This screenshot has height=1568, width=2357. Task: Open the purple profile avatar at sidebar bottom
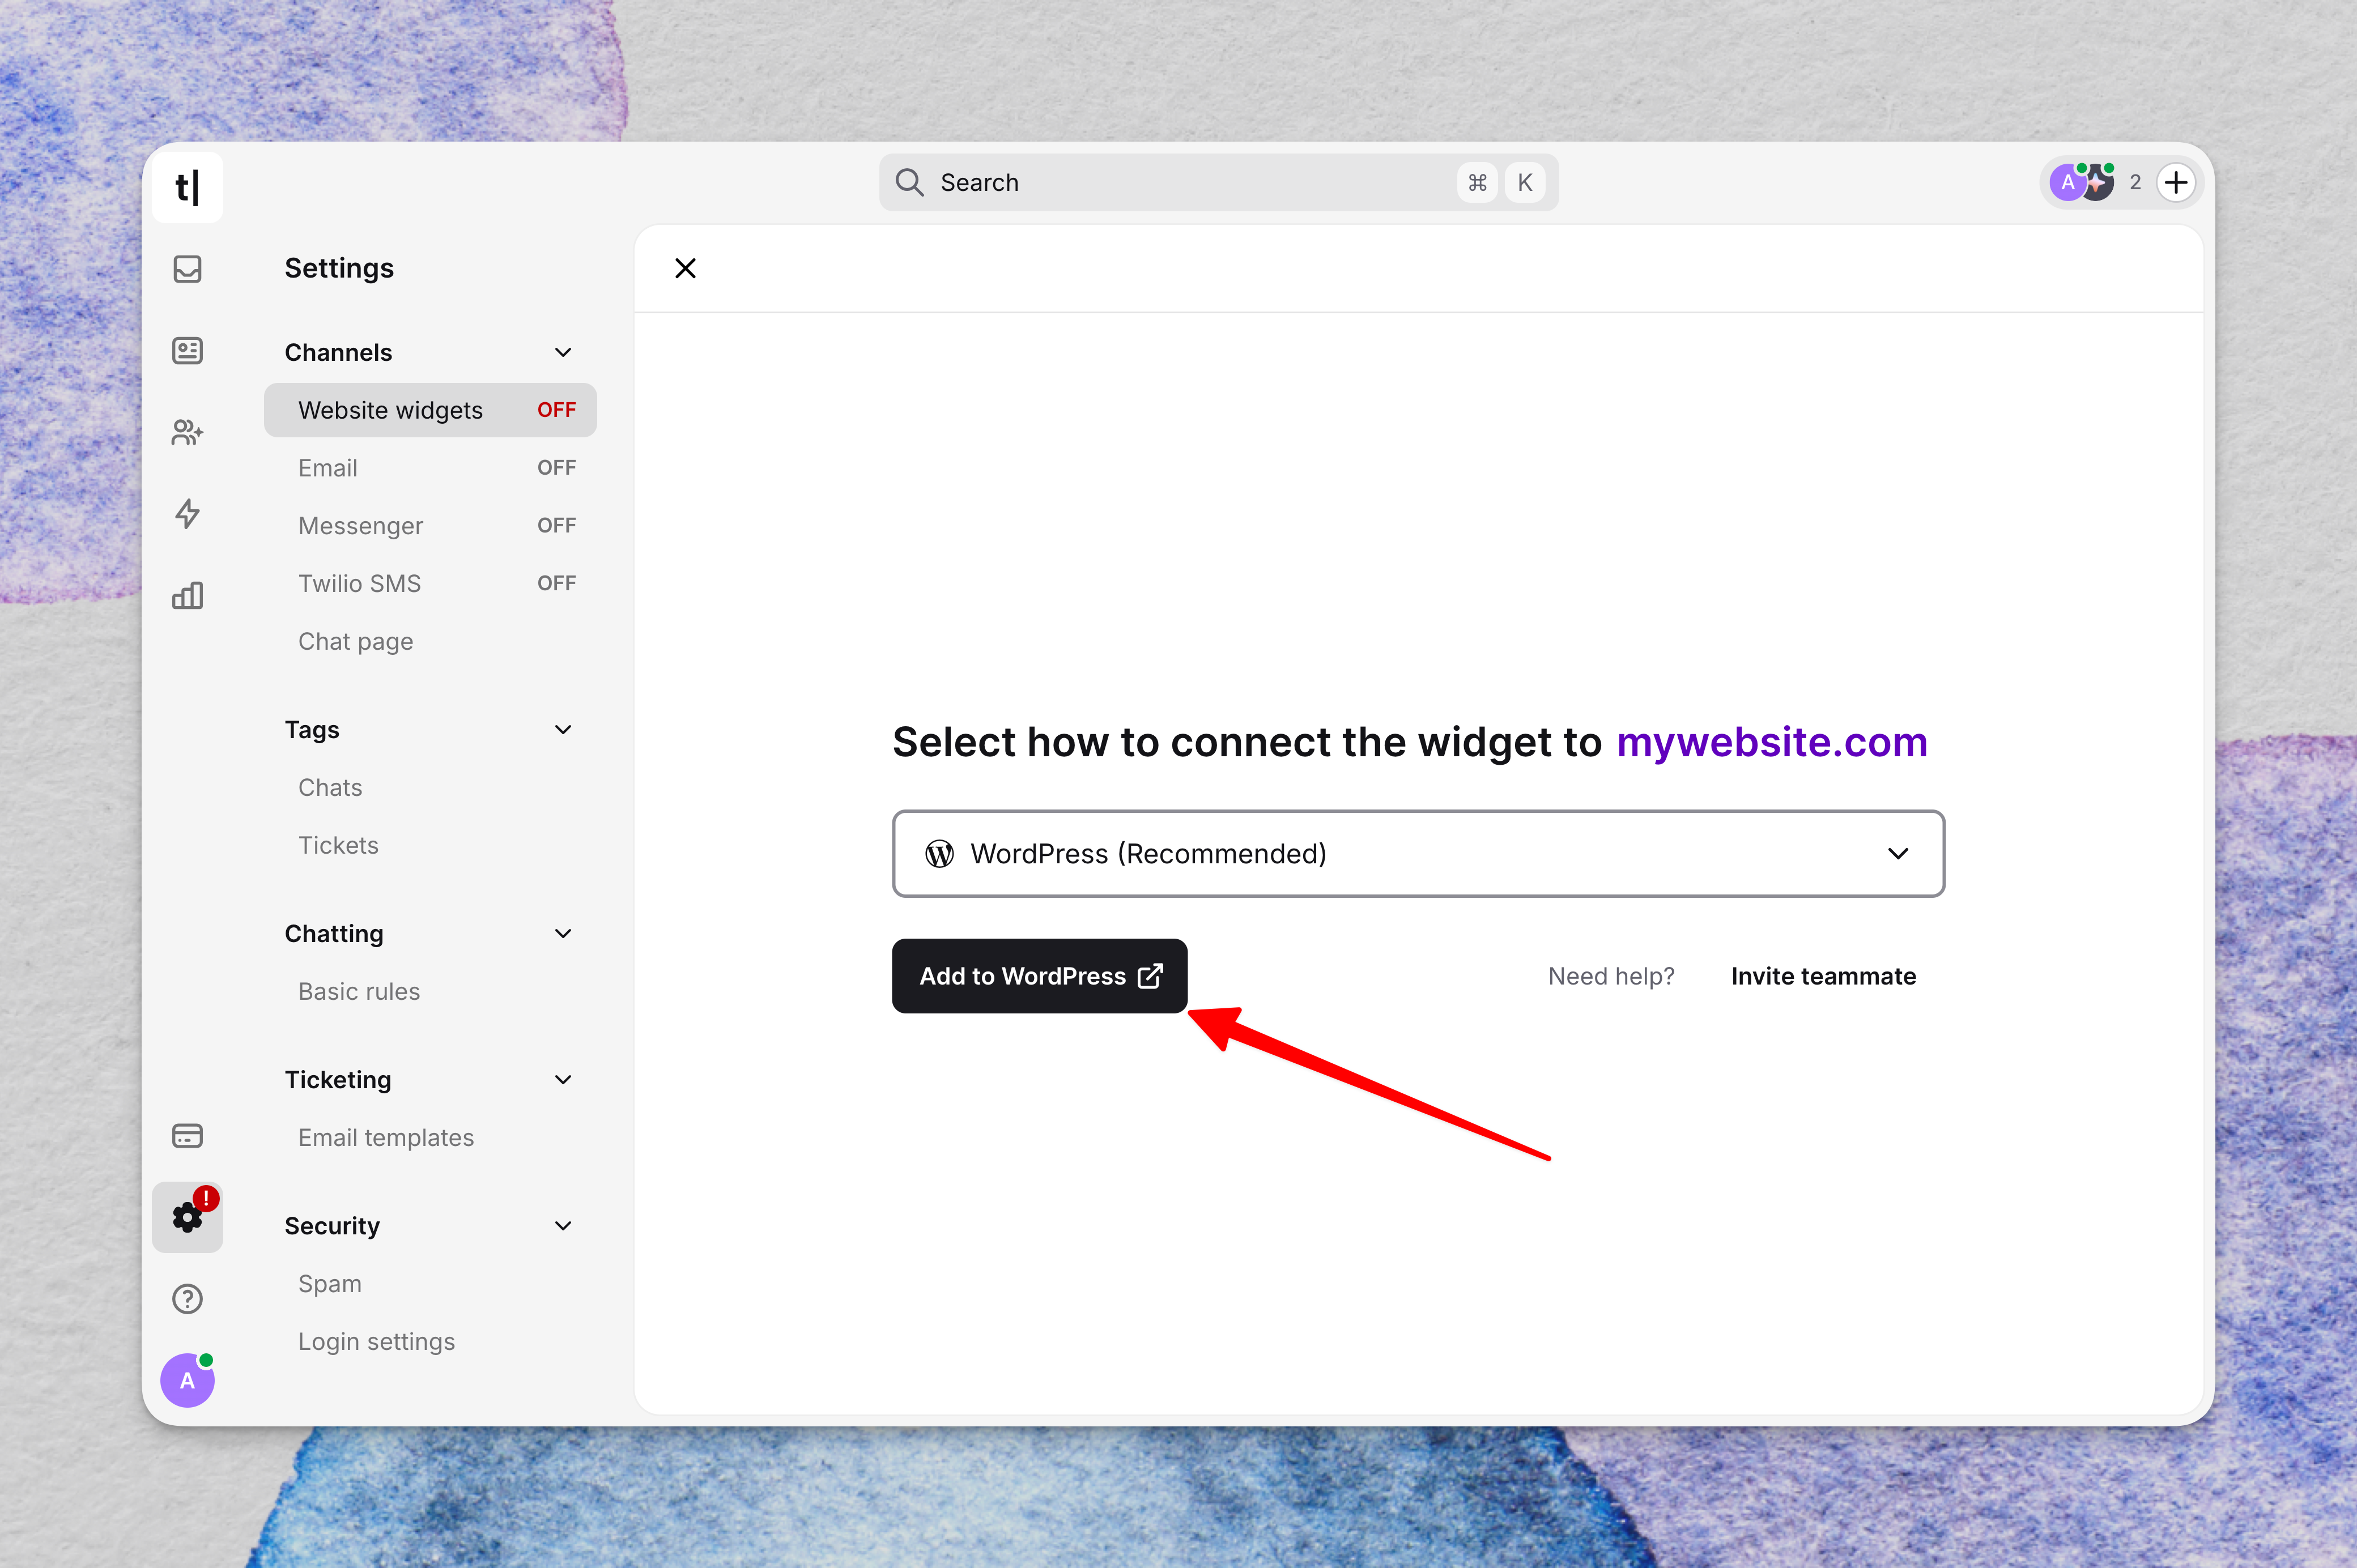(x=187, y=1380)
